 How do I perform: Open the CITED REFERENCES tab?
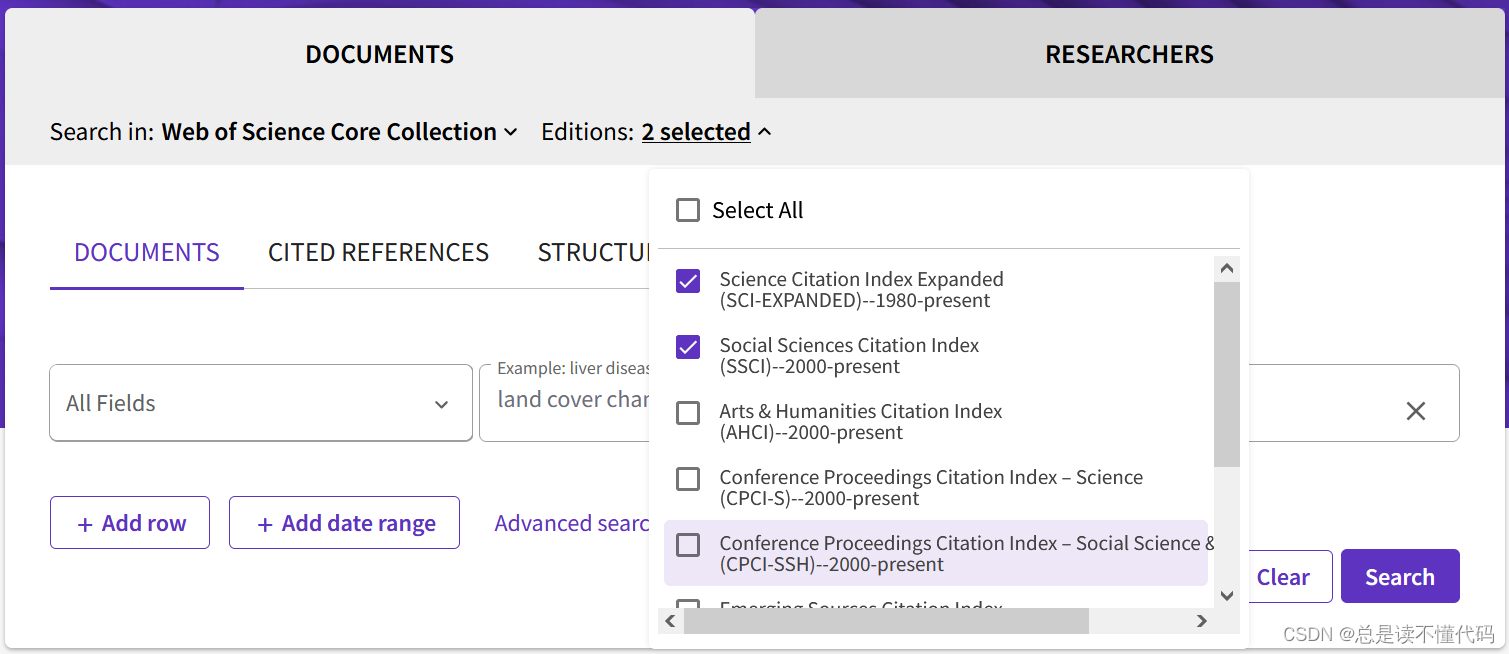click(378, 253)
